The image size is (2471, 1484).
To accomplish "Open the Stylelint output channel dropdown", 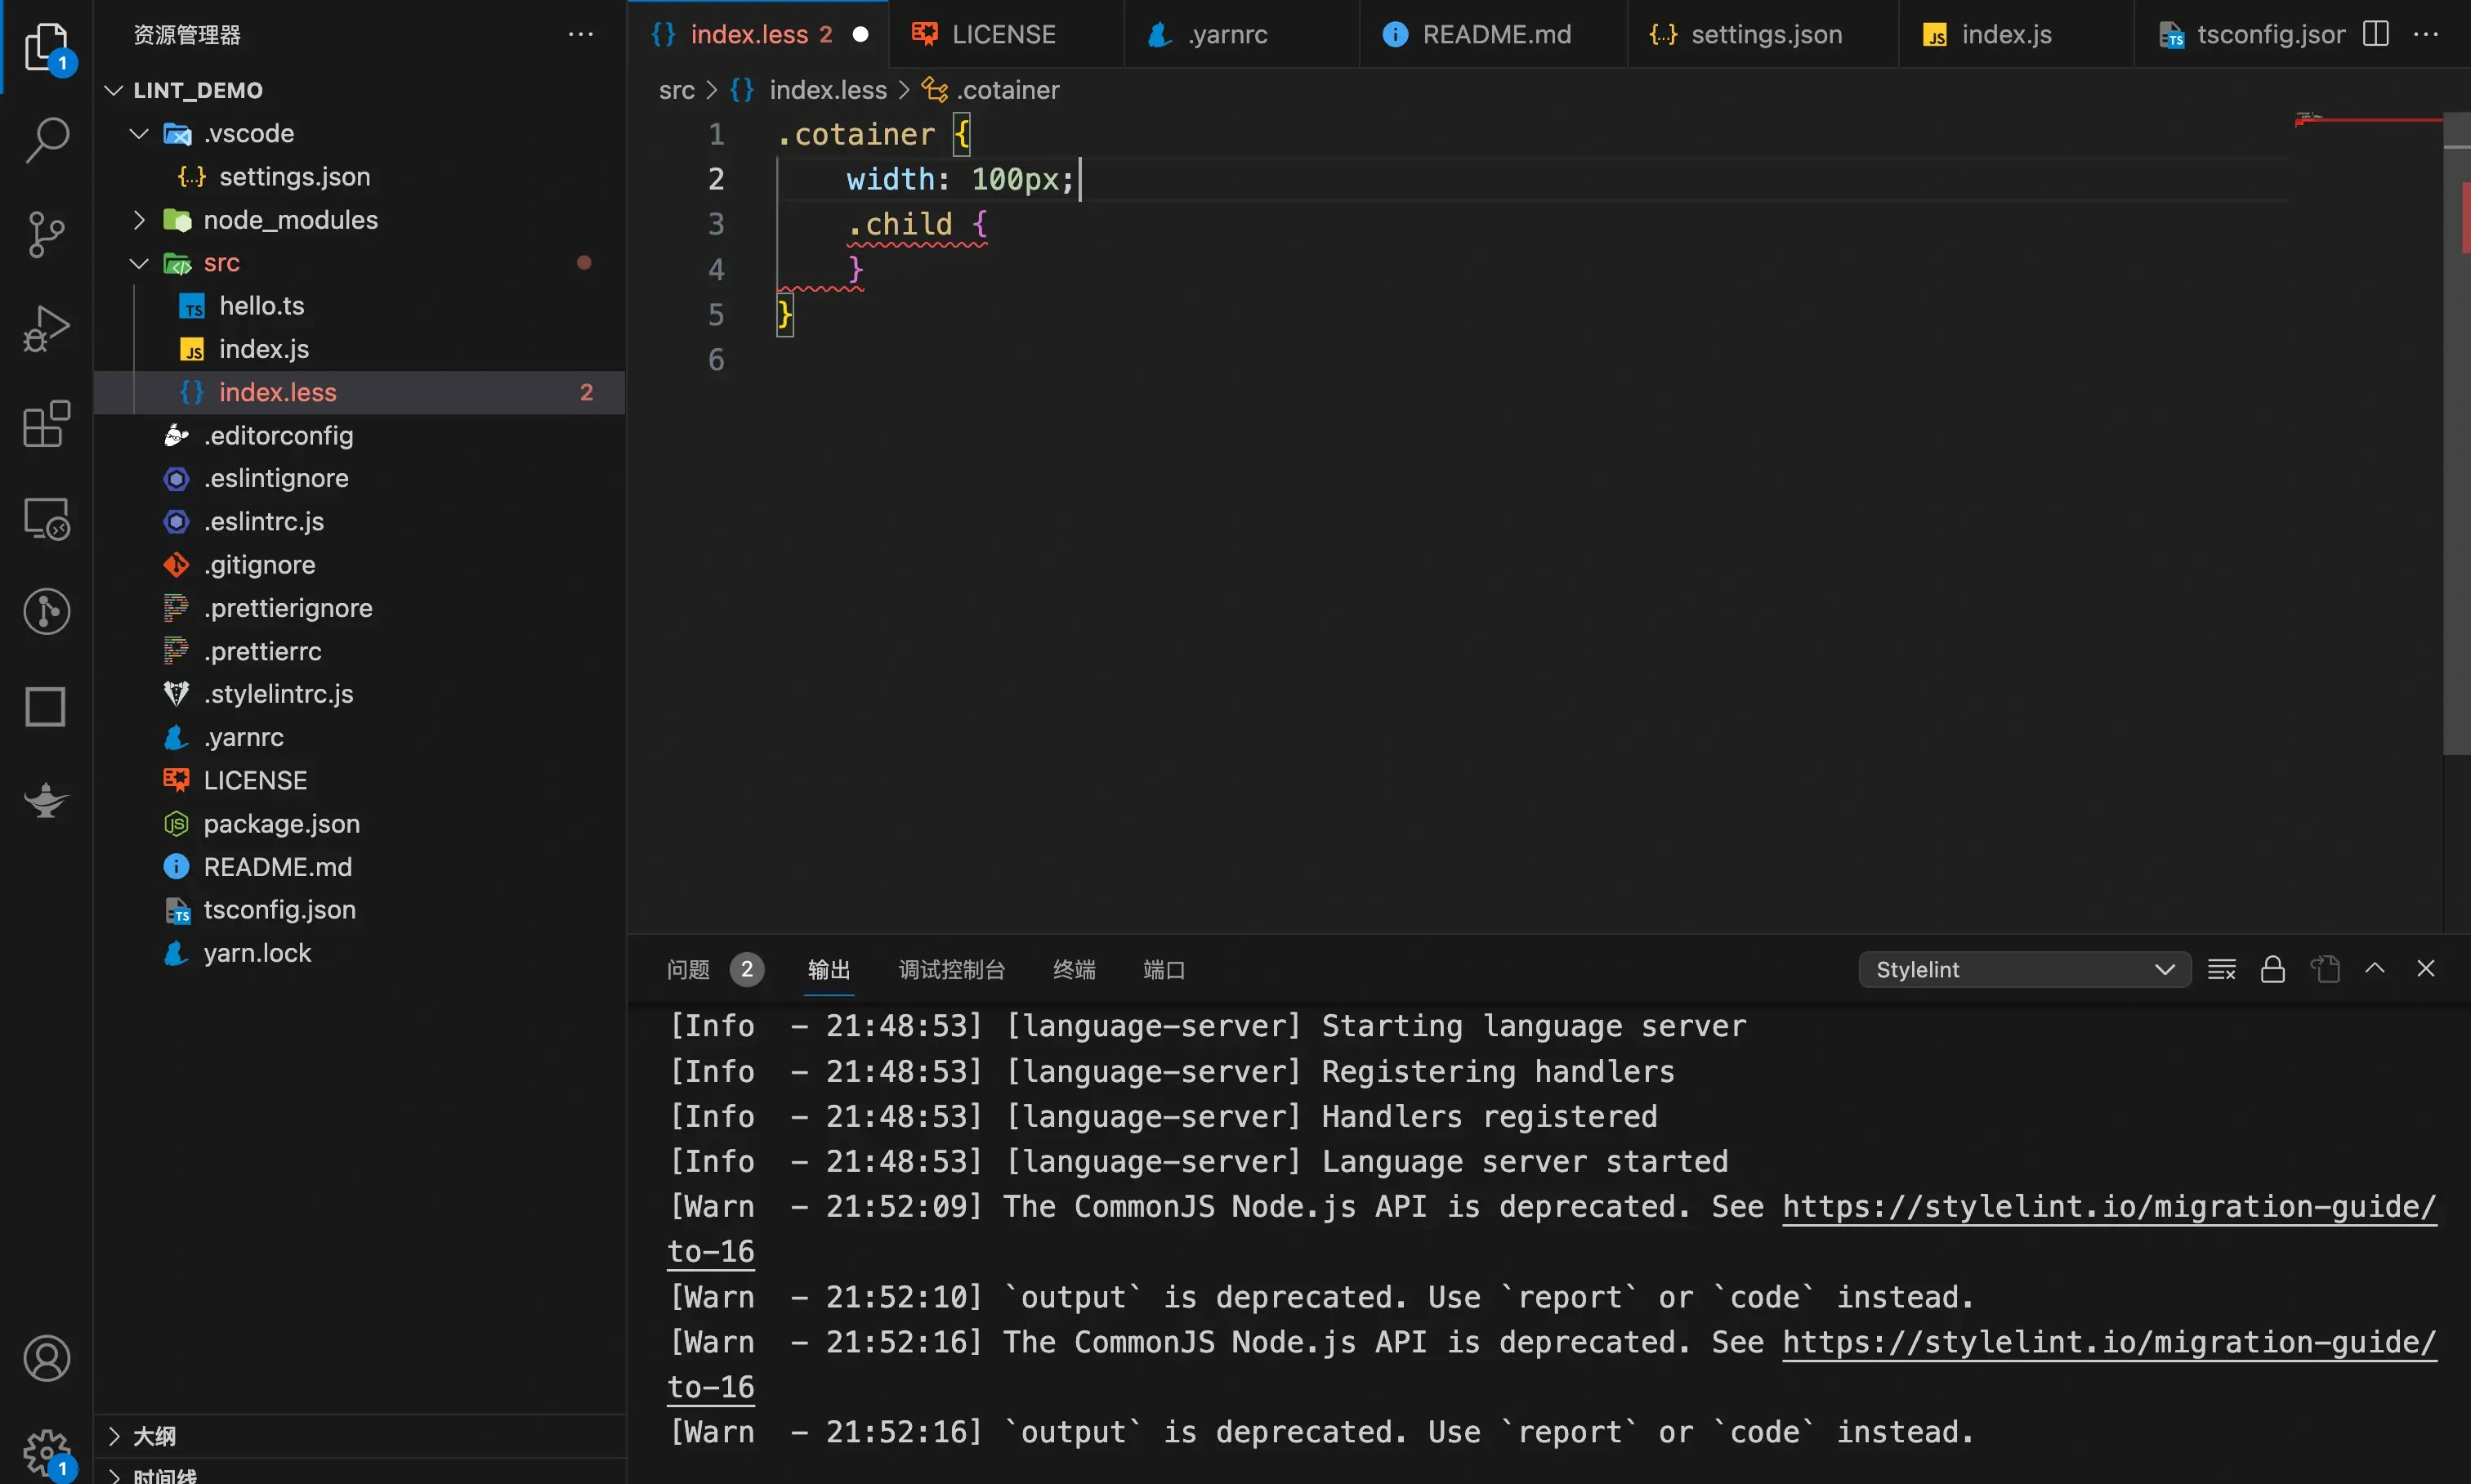I will pos(2024,969).
